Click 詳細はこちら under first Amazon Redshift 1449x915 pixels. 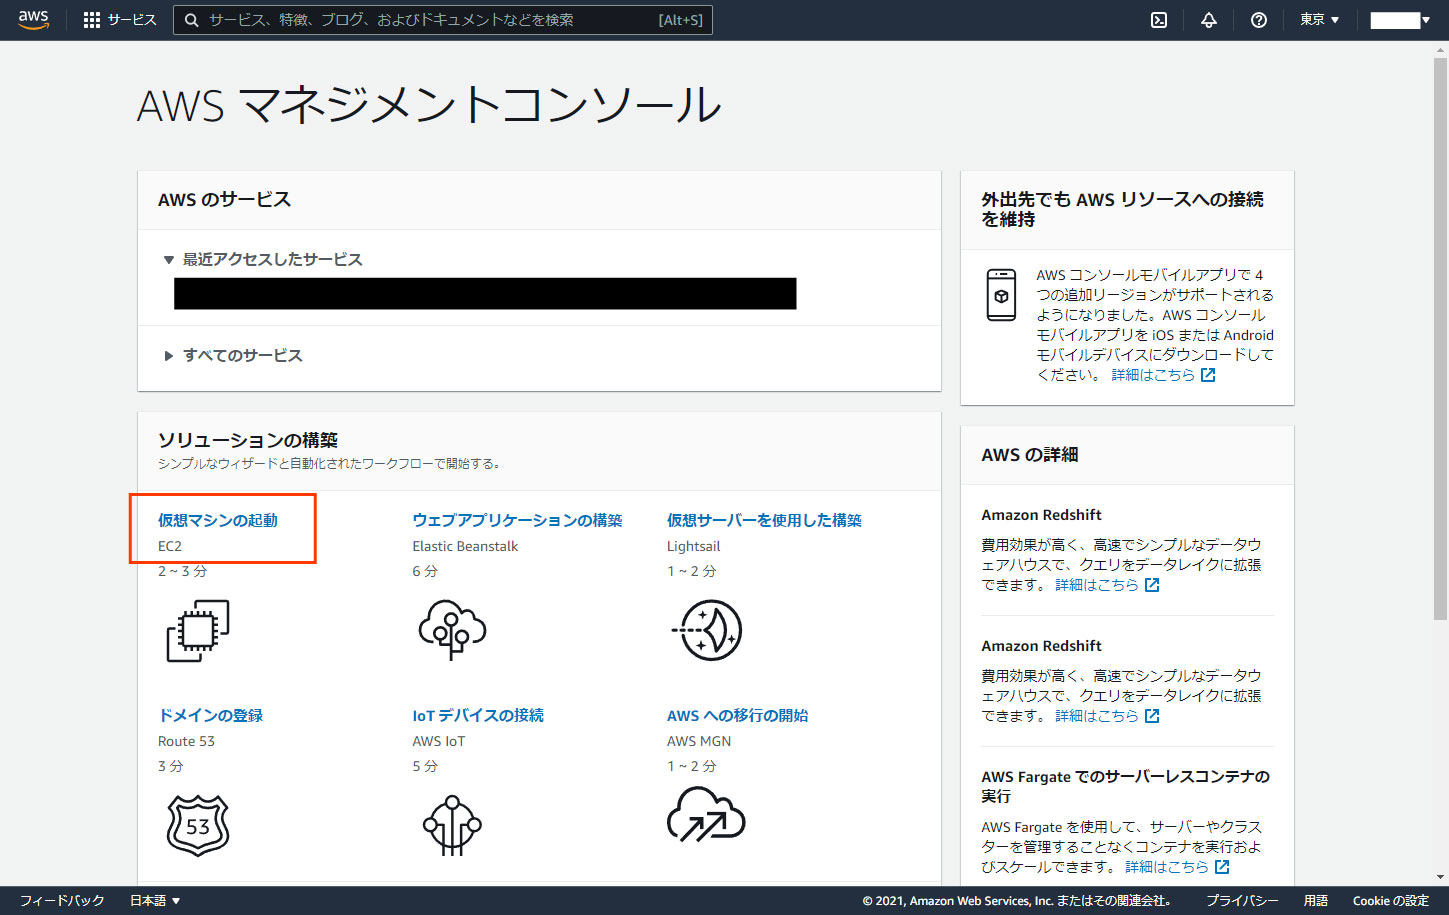coord(1097,585)
